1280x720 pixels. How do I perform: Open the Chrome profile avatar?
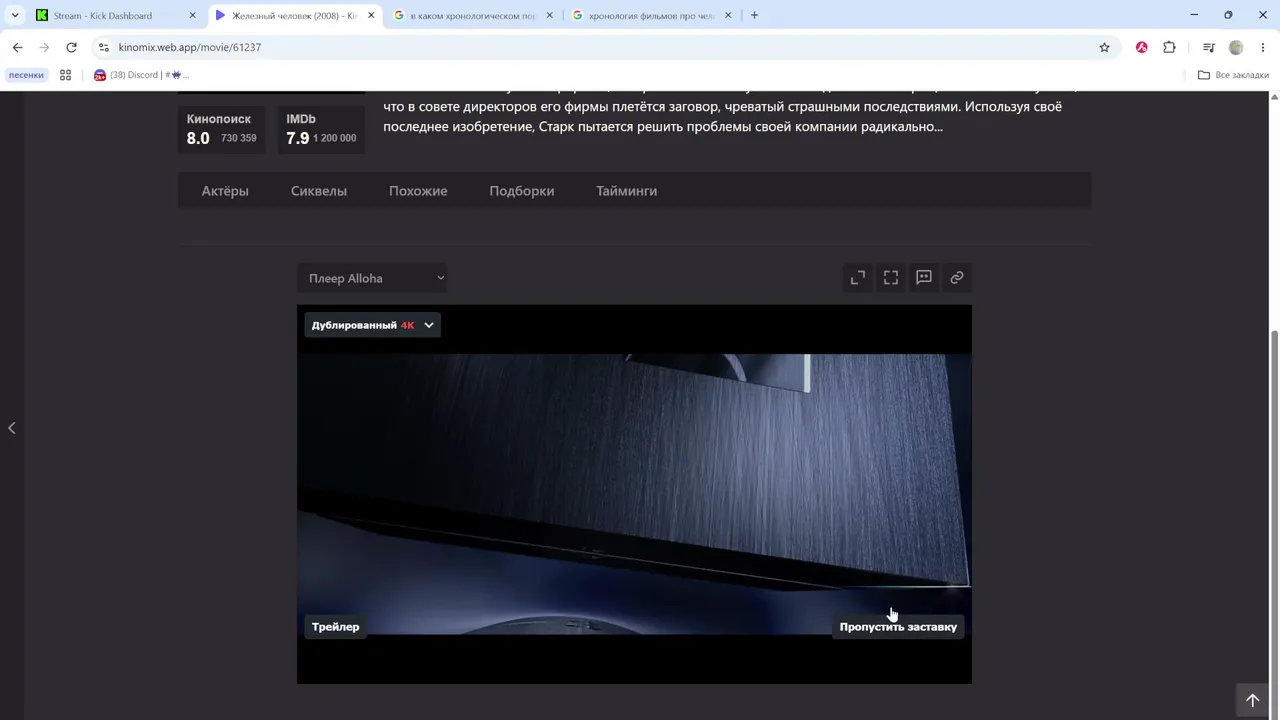click(x=1236, y=47)
